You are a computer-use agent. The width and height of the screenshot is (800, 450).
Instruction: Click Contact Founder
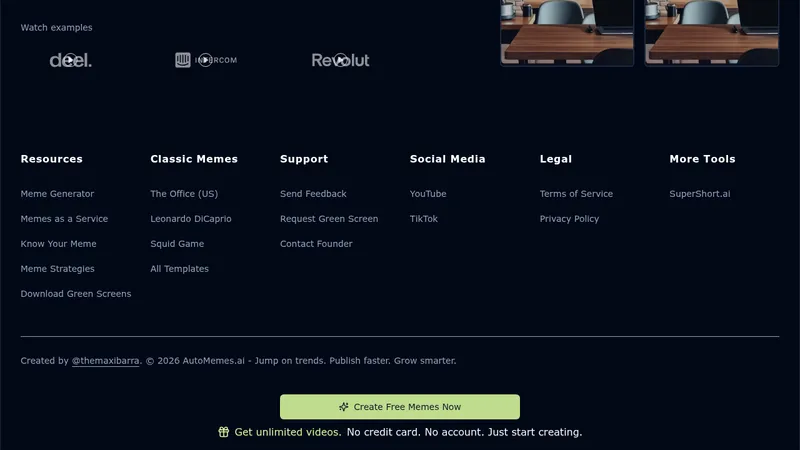316,244
